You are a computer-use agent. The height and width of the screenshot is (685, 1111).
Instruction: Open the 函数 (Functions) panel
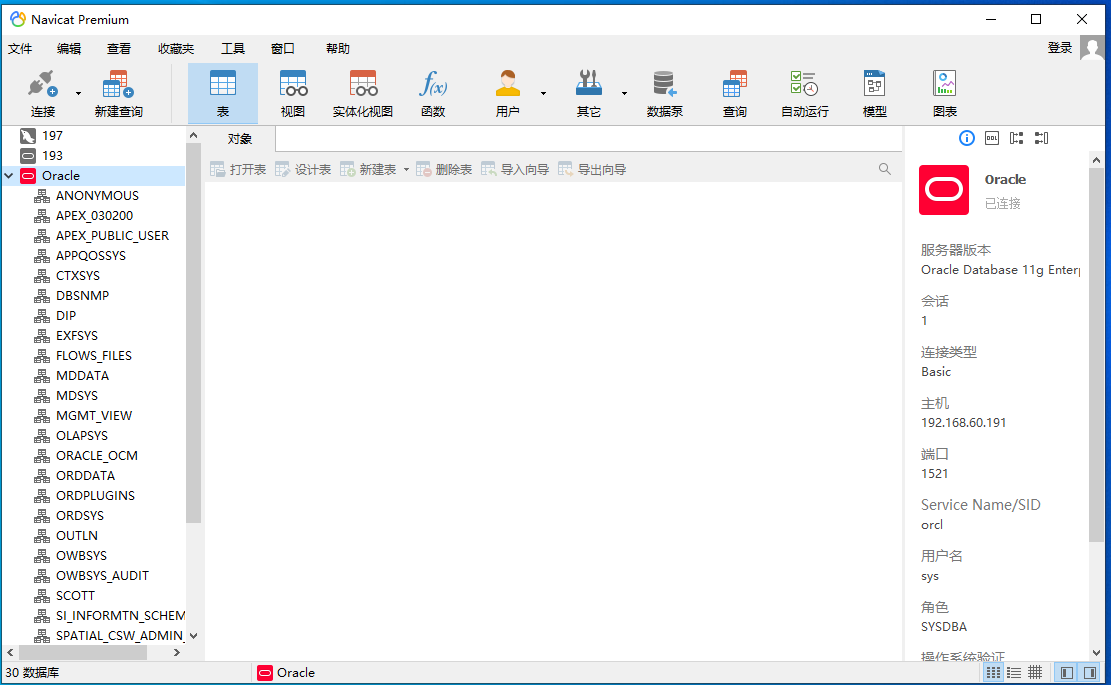pyautogui.click(x=432, y=92)
